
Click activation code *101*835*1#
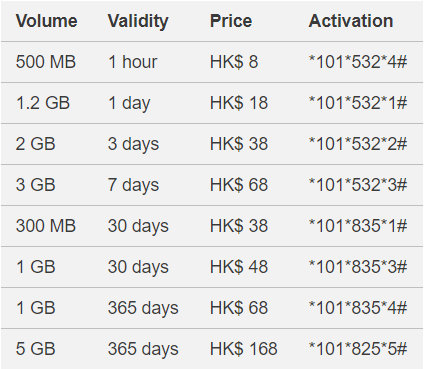tap(358, 226)
